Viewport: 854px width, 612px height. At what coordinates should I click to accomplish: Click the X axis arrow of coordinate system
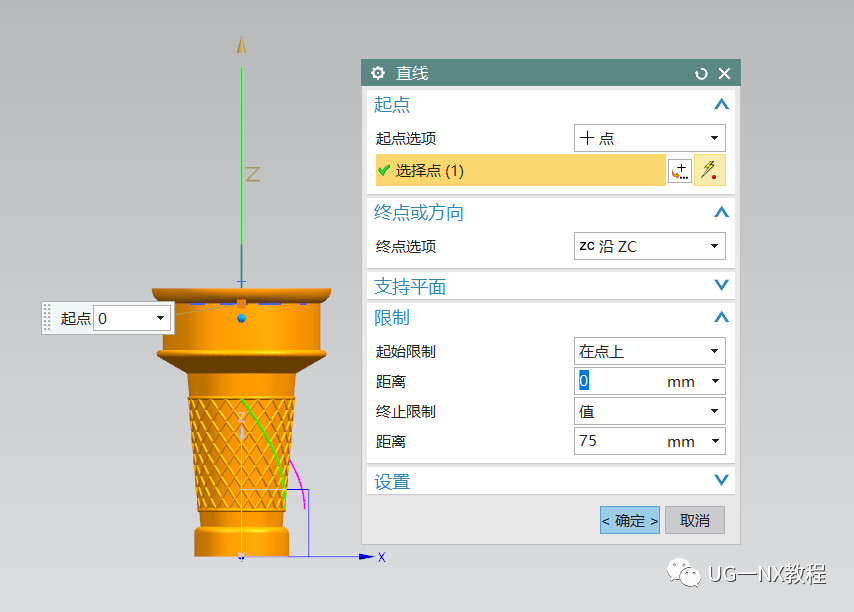click(366, 556)
